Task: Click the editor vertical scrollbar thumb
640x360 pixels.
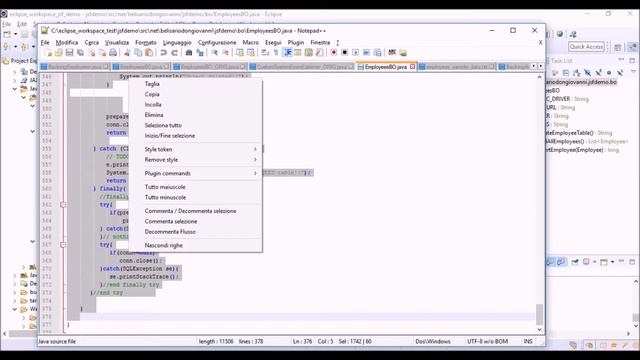Action: [x=539, y=314]
